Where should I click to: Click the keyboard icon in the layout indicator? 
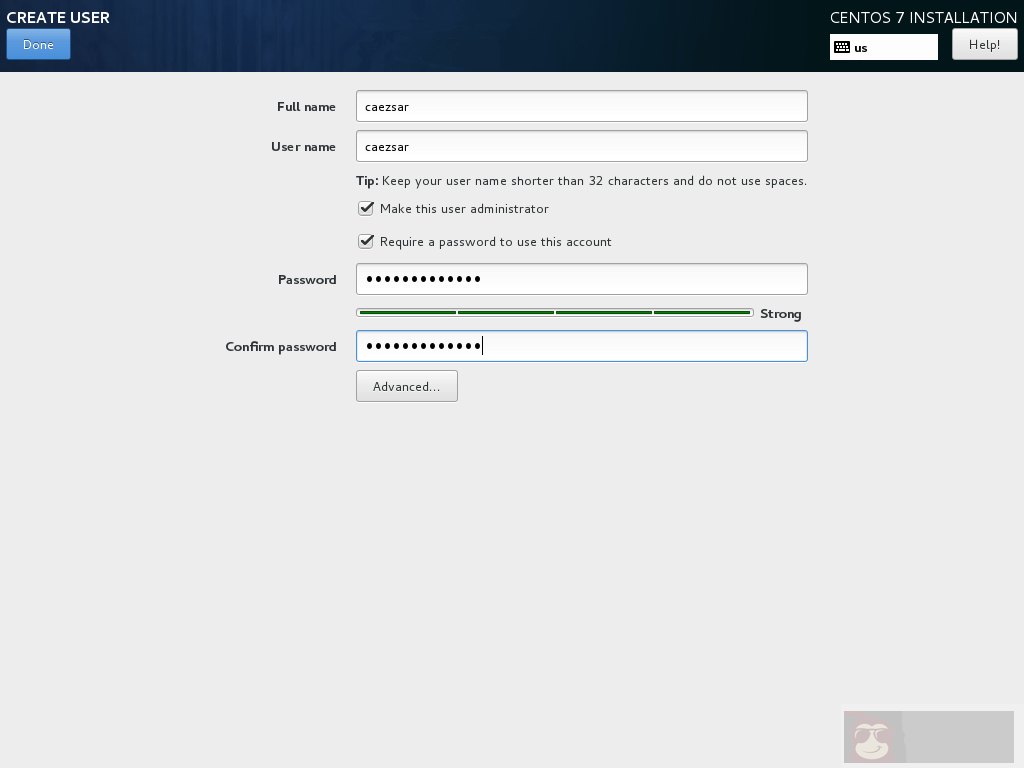point(845,46)
